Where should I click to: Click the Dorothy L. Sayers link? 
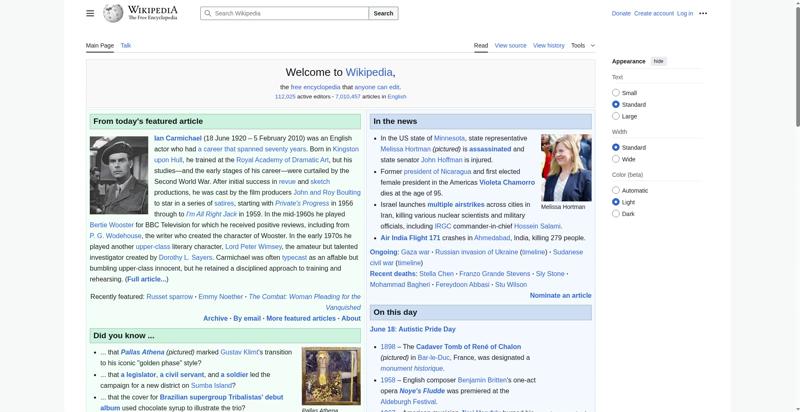(186, 258)
